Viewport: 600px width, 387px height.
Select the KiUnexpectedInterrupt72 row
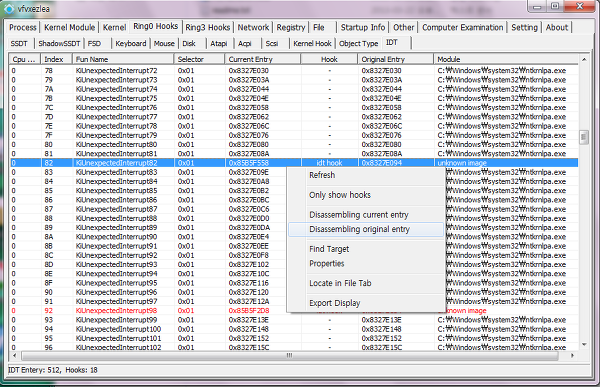[294, 70]
